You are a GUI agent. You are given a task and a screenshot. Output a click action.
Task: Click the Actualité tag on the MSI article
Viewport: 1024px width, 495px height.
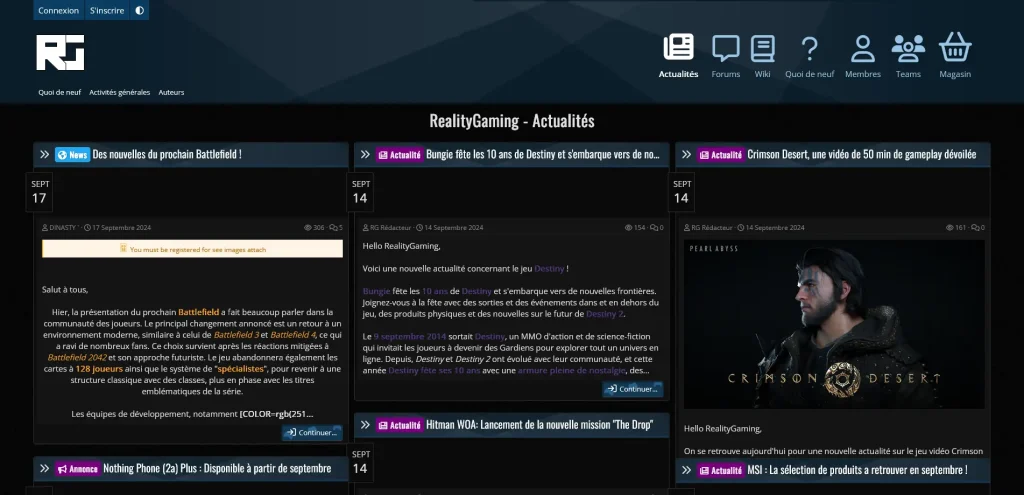point(720,470)
